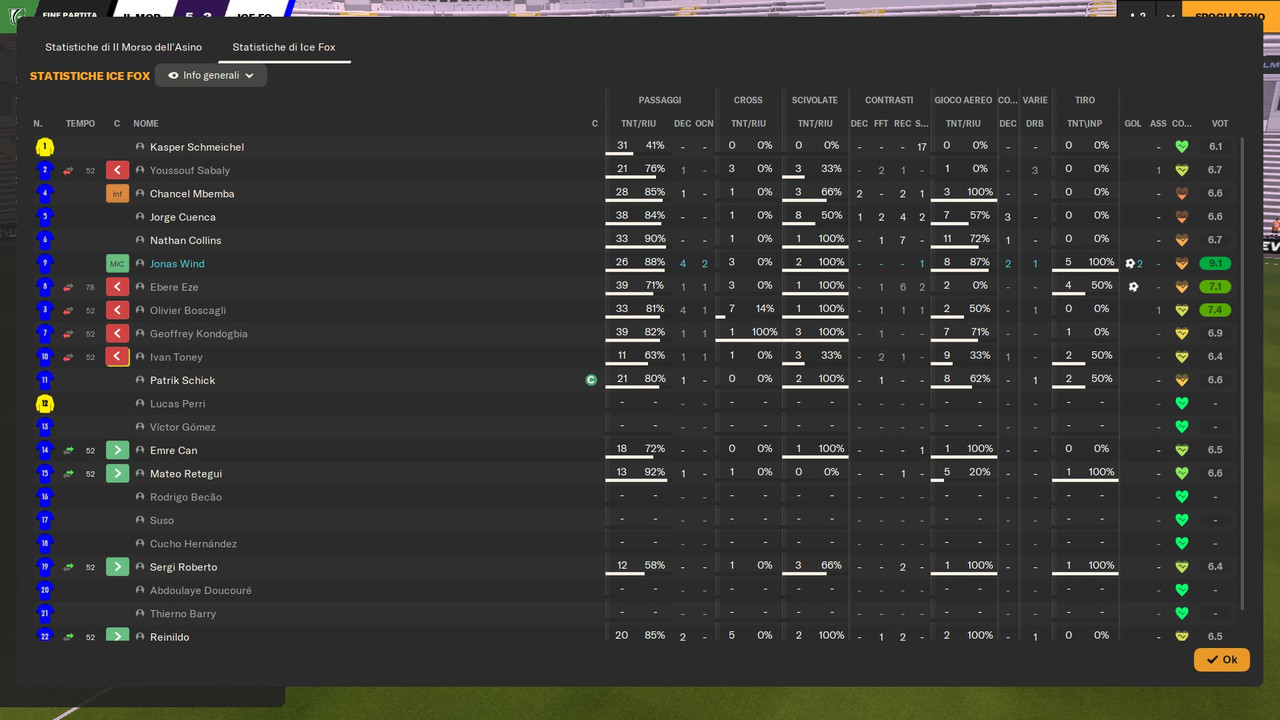Open Jonas Wind's player profile link
1280x720 pixels.
pyautogui.click(x=177, y=264)
